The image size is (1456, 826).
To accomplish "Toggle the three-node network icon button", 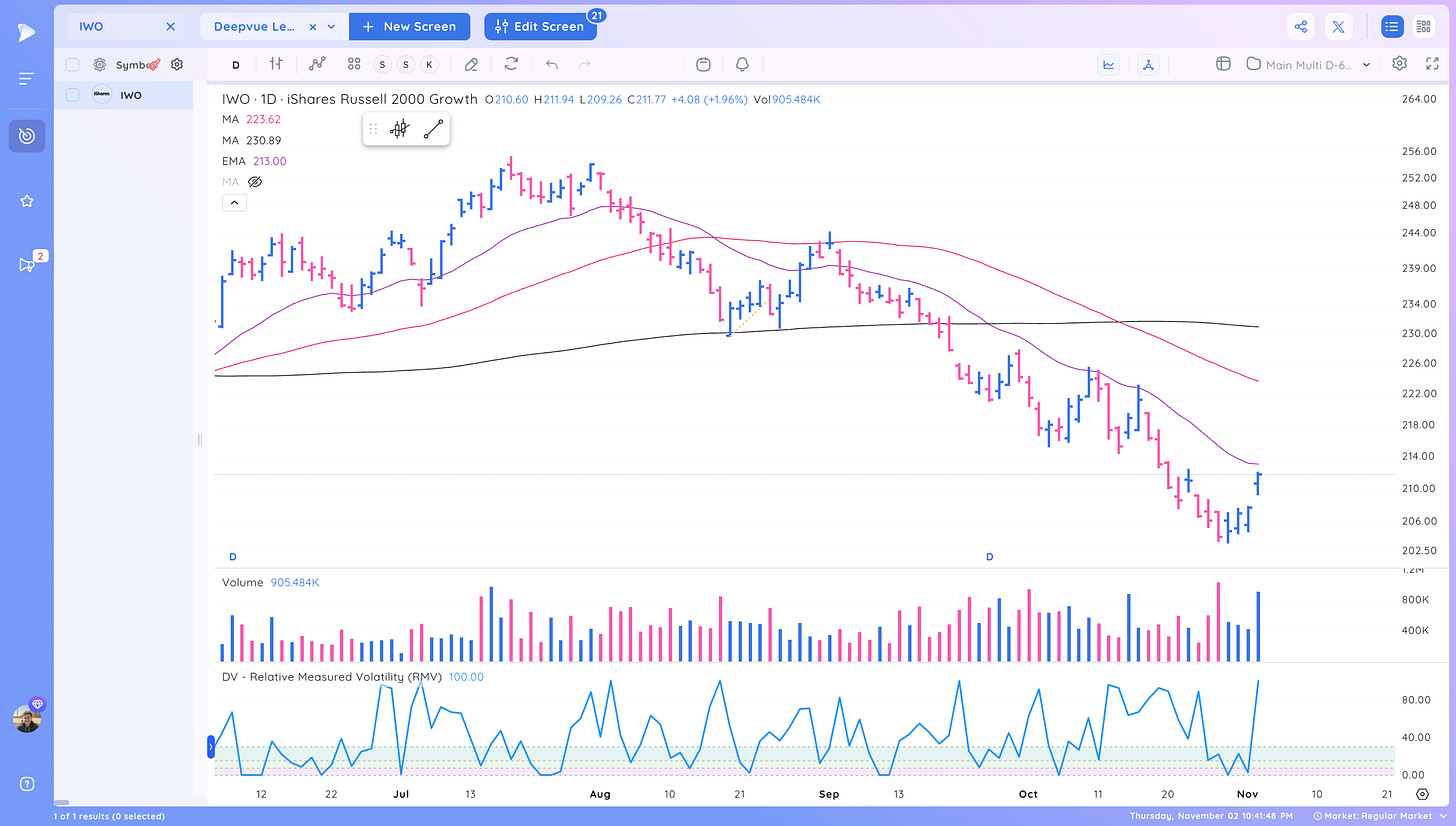I will tap(1148, 64).
